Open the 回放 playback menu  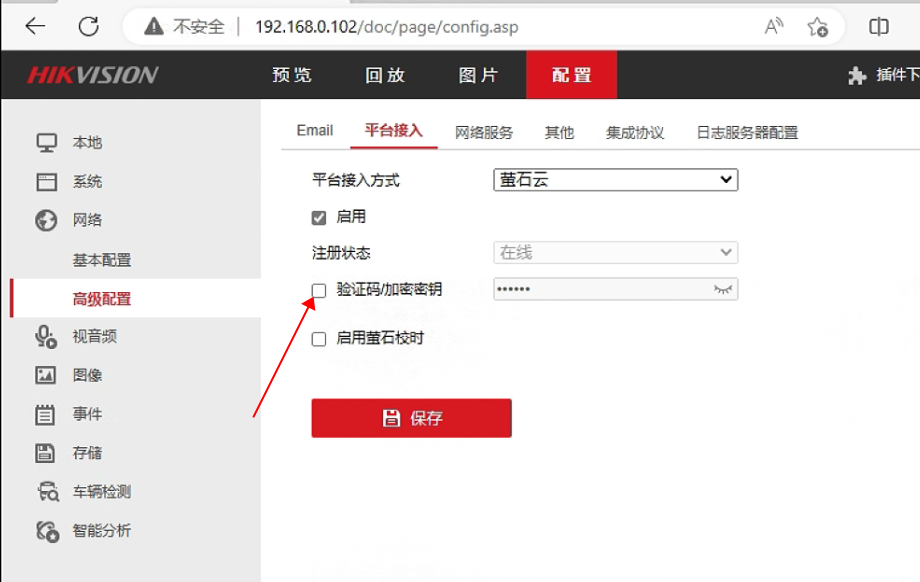click(x=385, y=75)
